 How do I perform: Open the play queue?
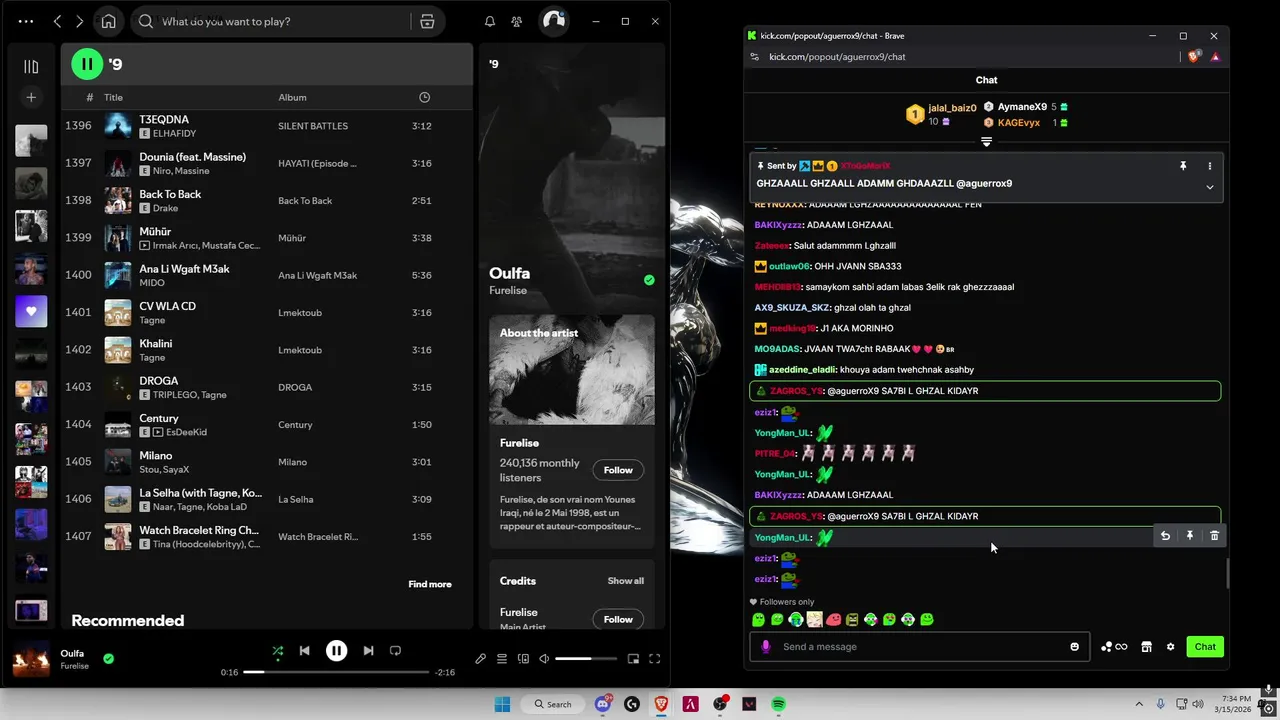coord(502,659)
